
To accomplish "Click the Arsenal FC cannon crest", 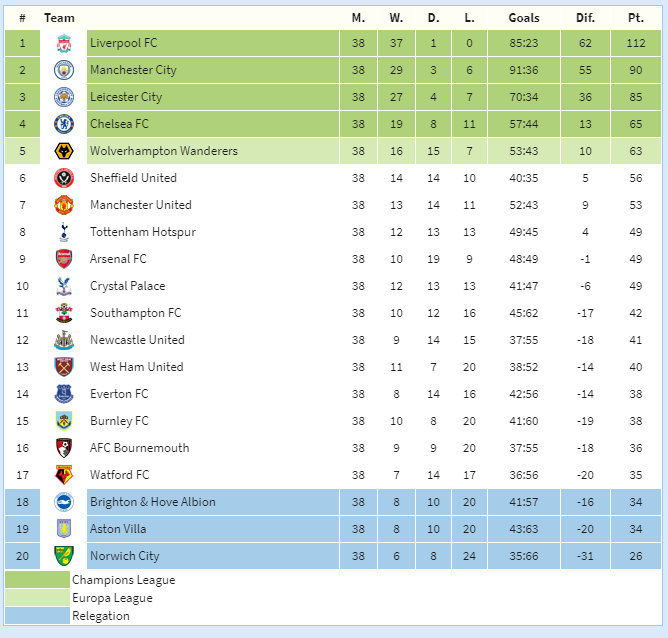I will (64, 259).
